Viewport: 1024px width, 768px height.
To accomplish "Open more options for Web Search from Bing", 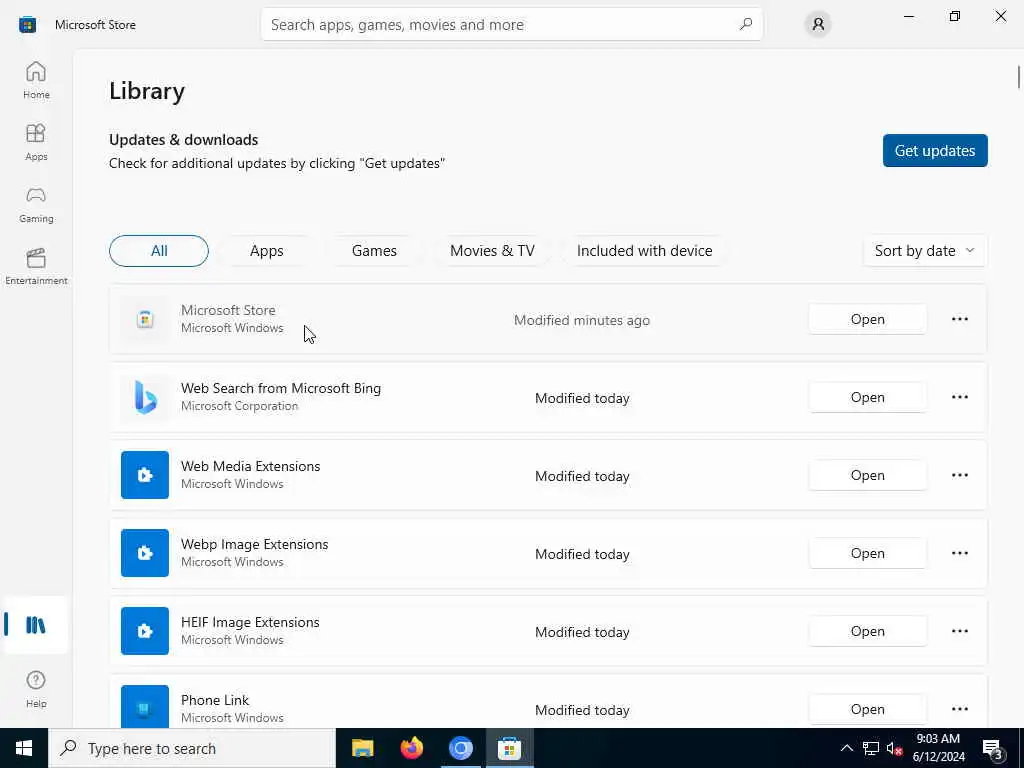I will pyautogui.click(x=959, y=397).
